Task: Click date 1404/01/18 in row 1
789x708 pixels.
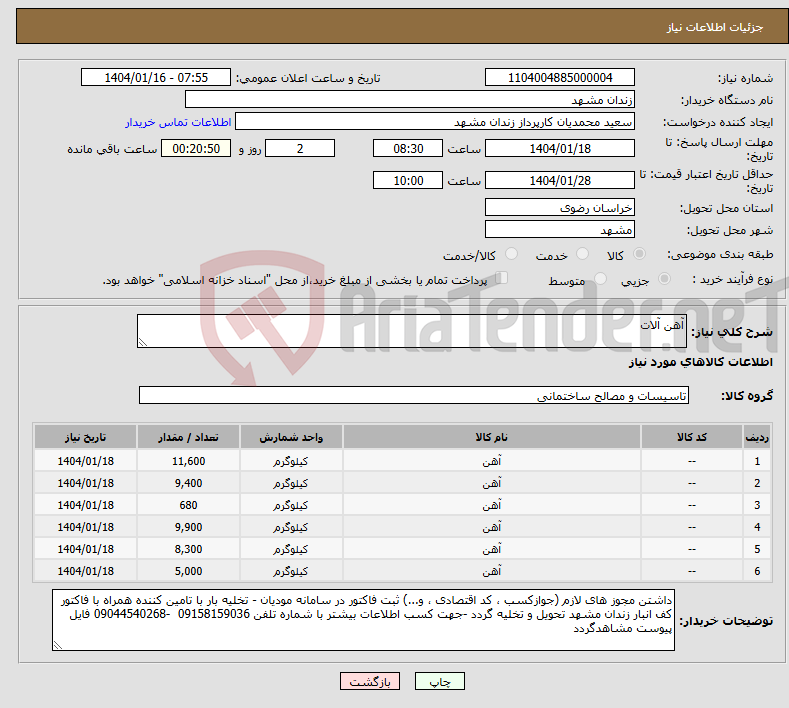Action: pos(86,461)
